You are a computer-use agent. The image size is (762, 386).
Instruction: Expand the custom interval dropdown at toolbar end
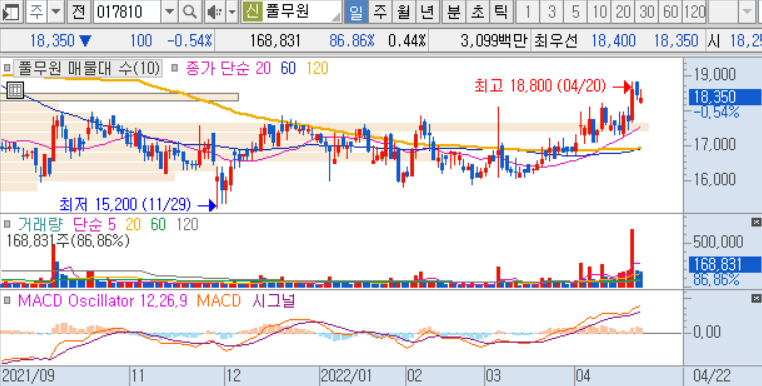click(x=747, y=12)
